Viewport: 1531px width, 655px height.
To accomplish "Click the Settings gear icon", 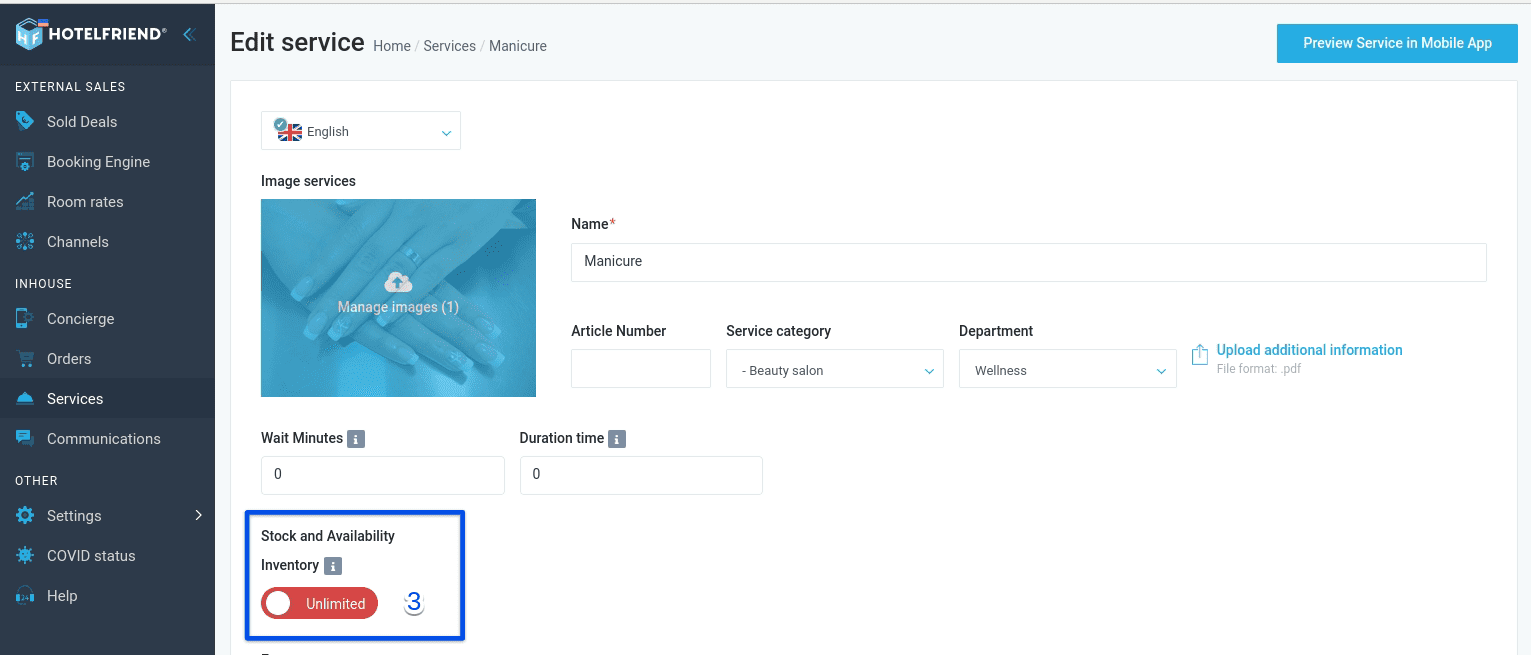I will tap(25, 515).
